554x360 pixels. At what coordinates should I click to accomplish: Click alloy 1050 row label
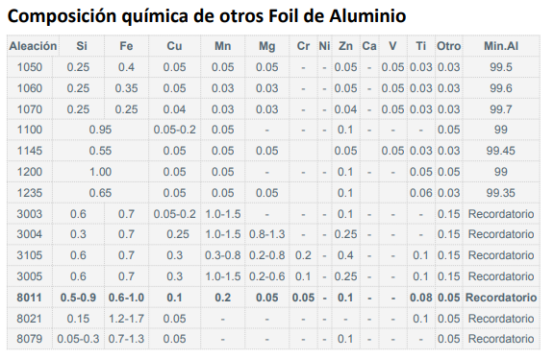30,67
